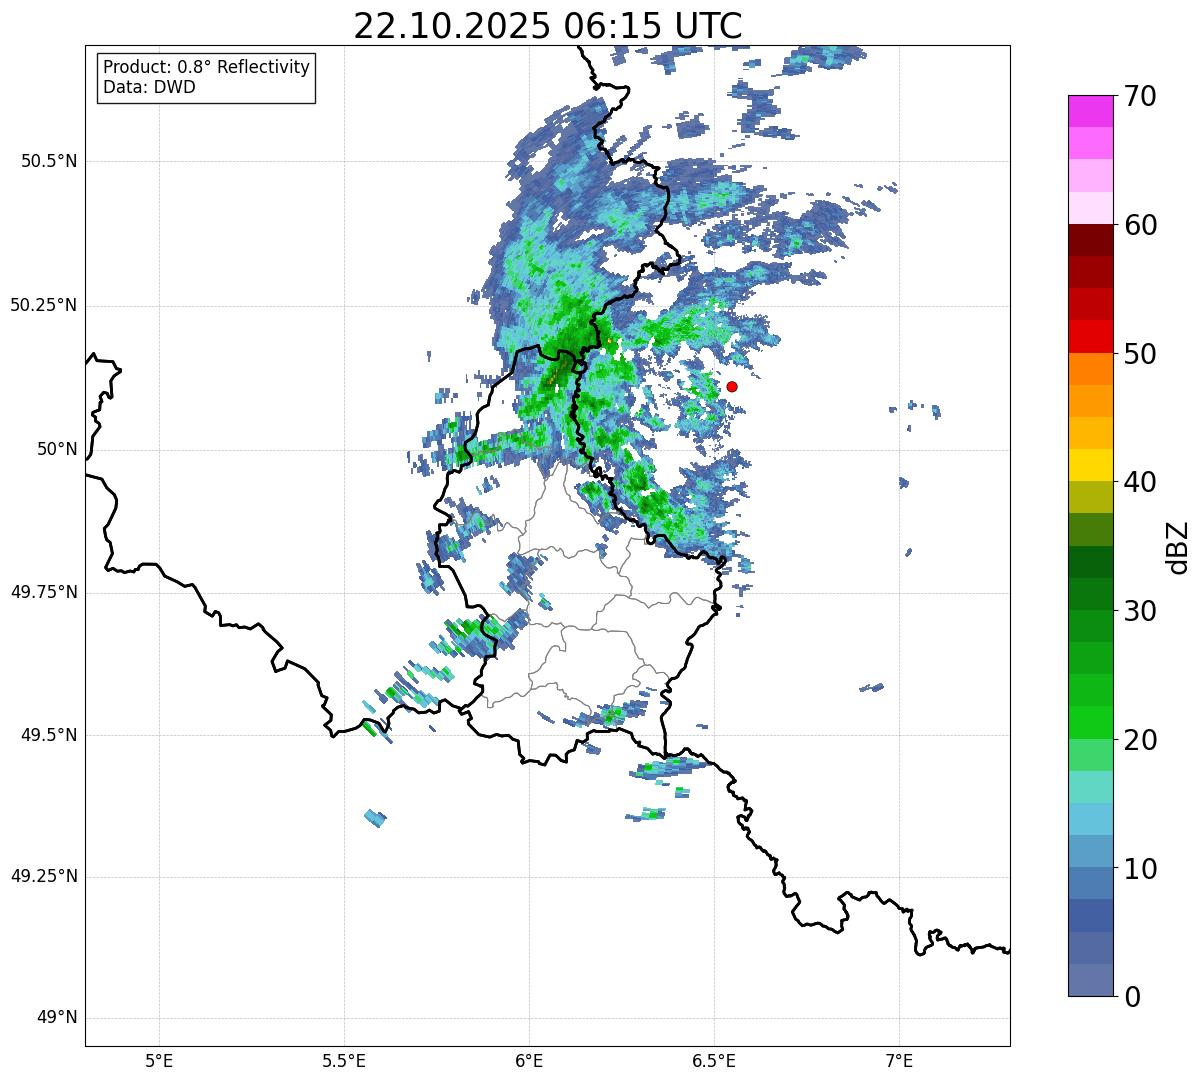This screenshot has height=1081, width=1202.
Task: Click the 7°E longitude label
Action: coord(899,1061)
